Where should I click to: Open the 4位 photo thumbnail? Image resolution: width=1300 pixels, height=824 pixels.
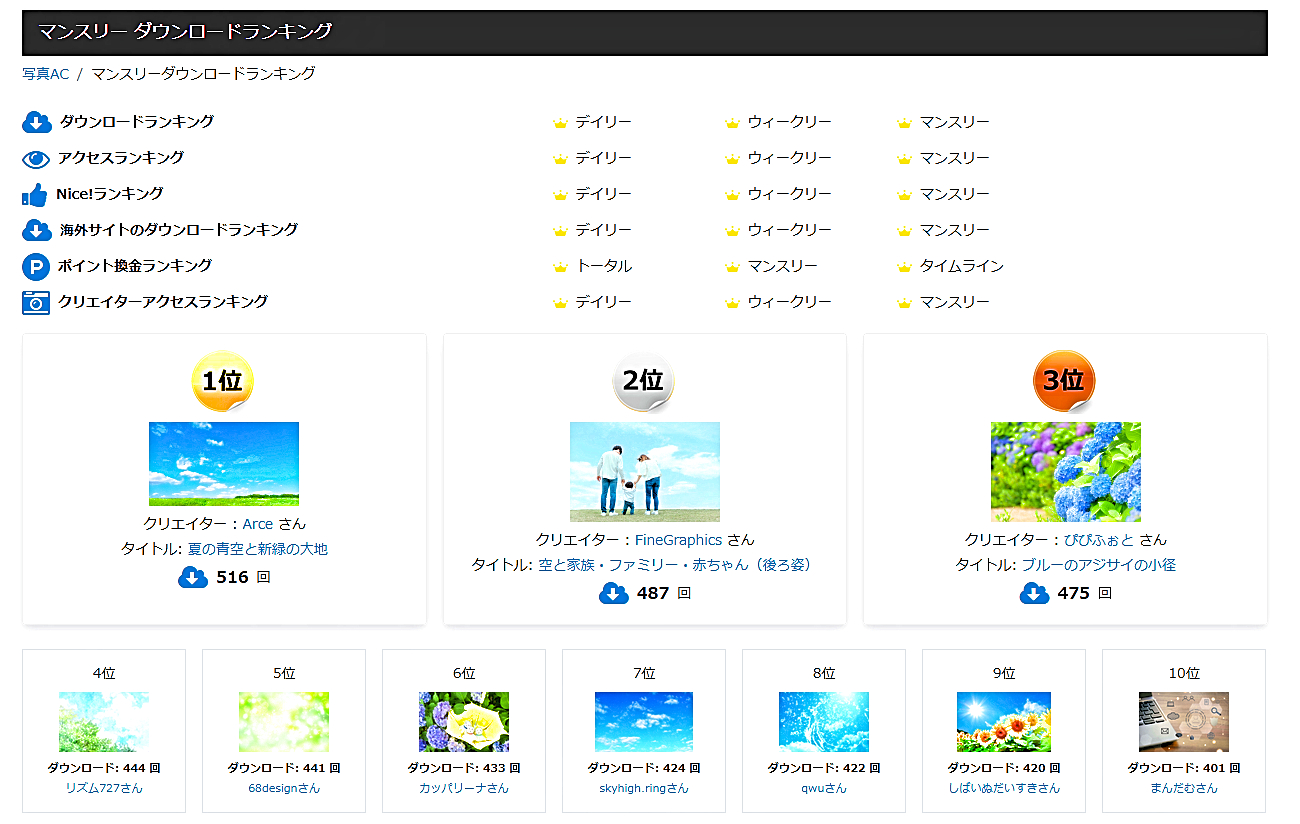point(104,722)
